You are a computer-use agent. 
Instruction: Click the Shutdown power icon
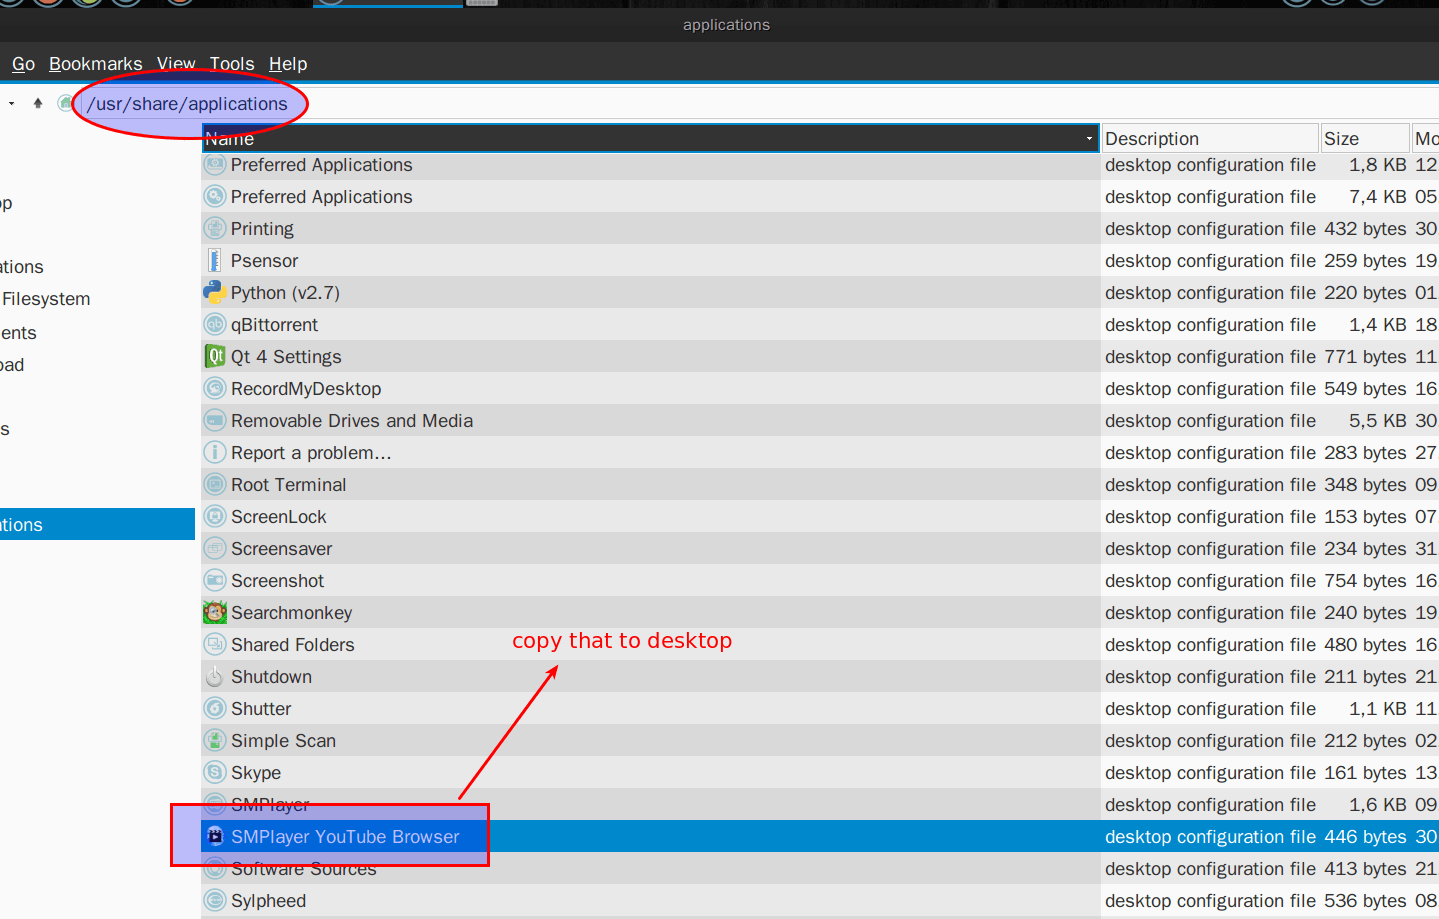[x=214, y=677]
